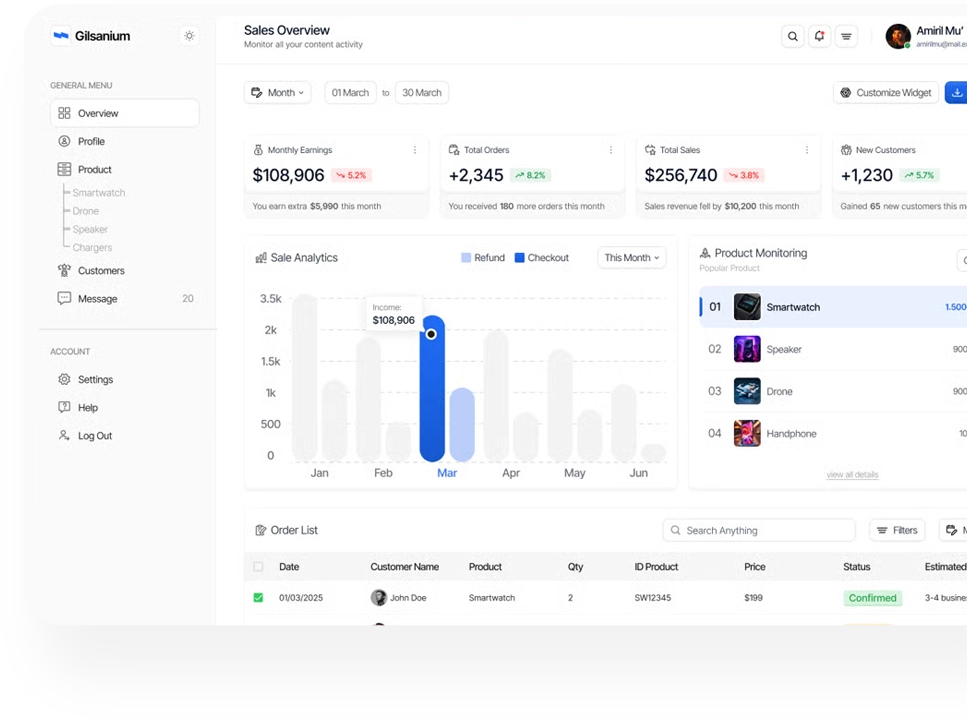
Task: Click the header menu lines icon
Action: (x=846, y=37)
